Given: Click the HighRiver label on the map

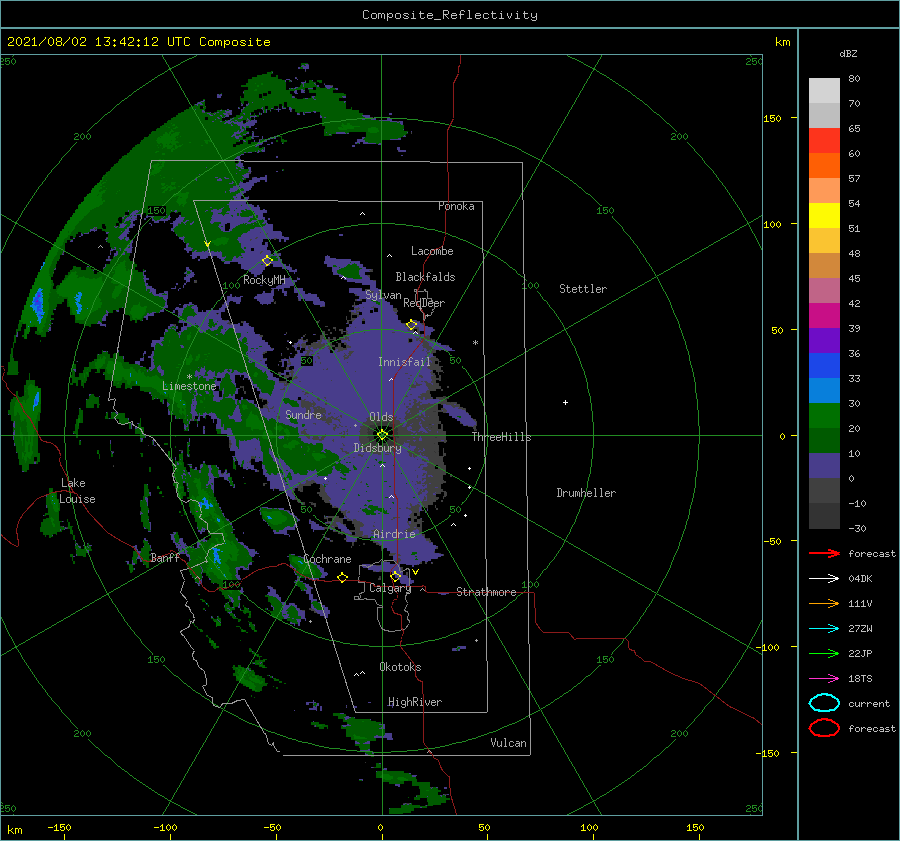Looking at the screenshot, I should [414, 702].
